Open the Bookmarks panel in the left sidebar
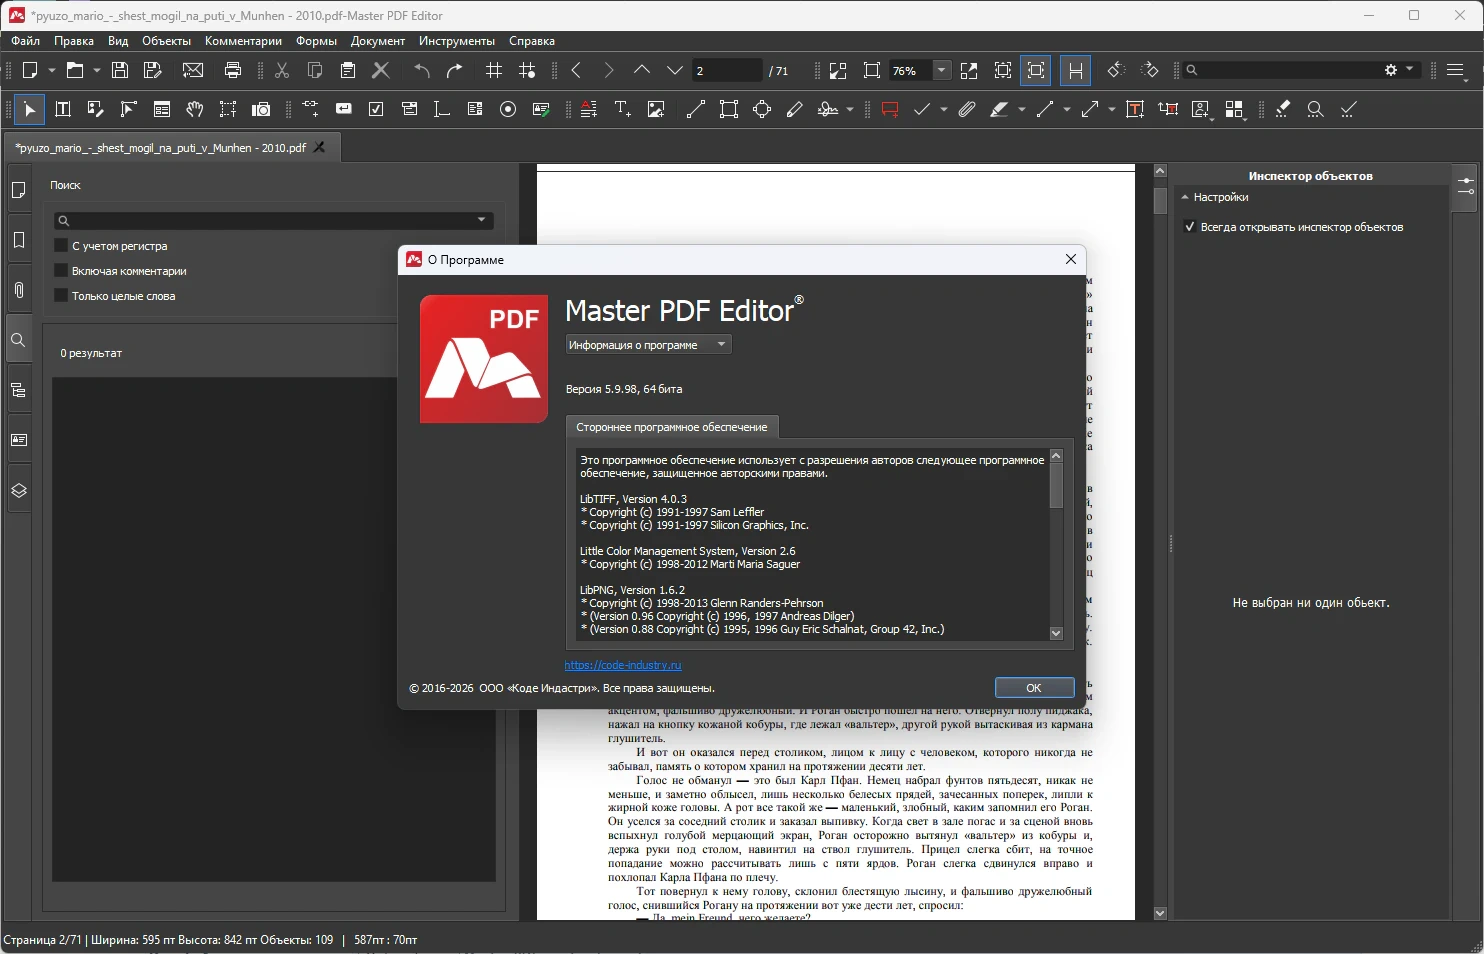Image resolution: width=1484 pixels, height=954 pixels. [x=18, y=240]
